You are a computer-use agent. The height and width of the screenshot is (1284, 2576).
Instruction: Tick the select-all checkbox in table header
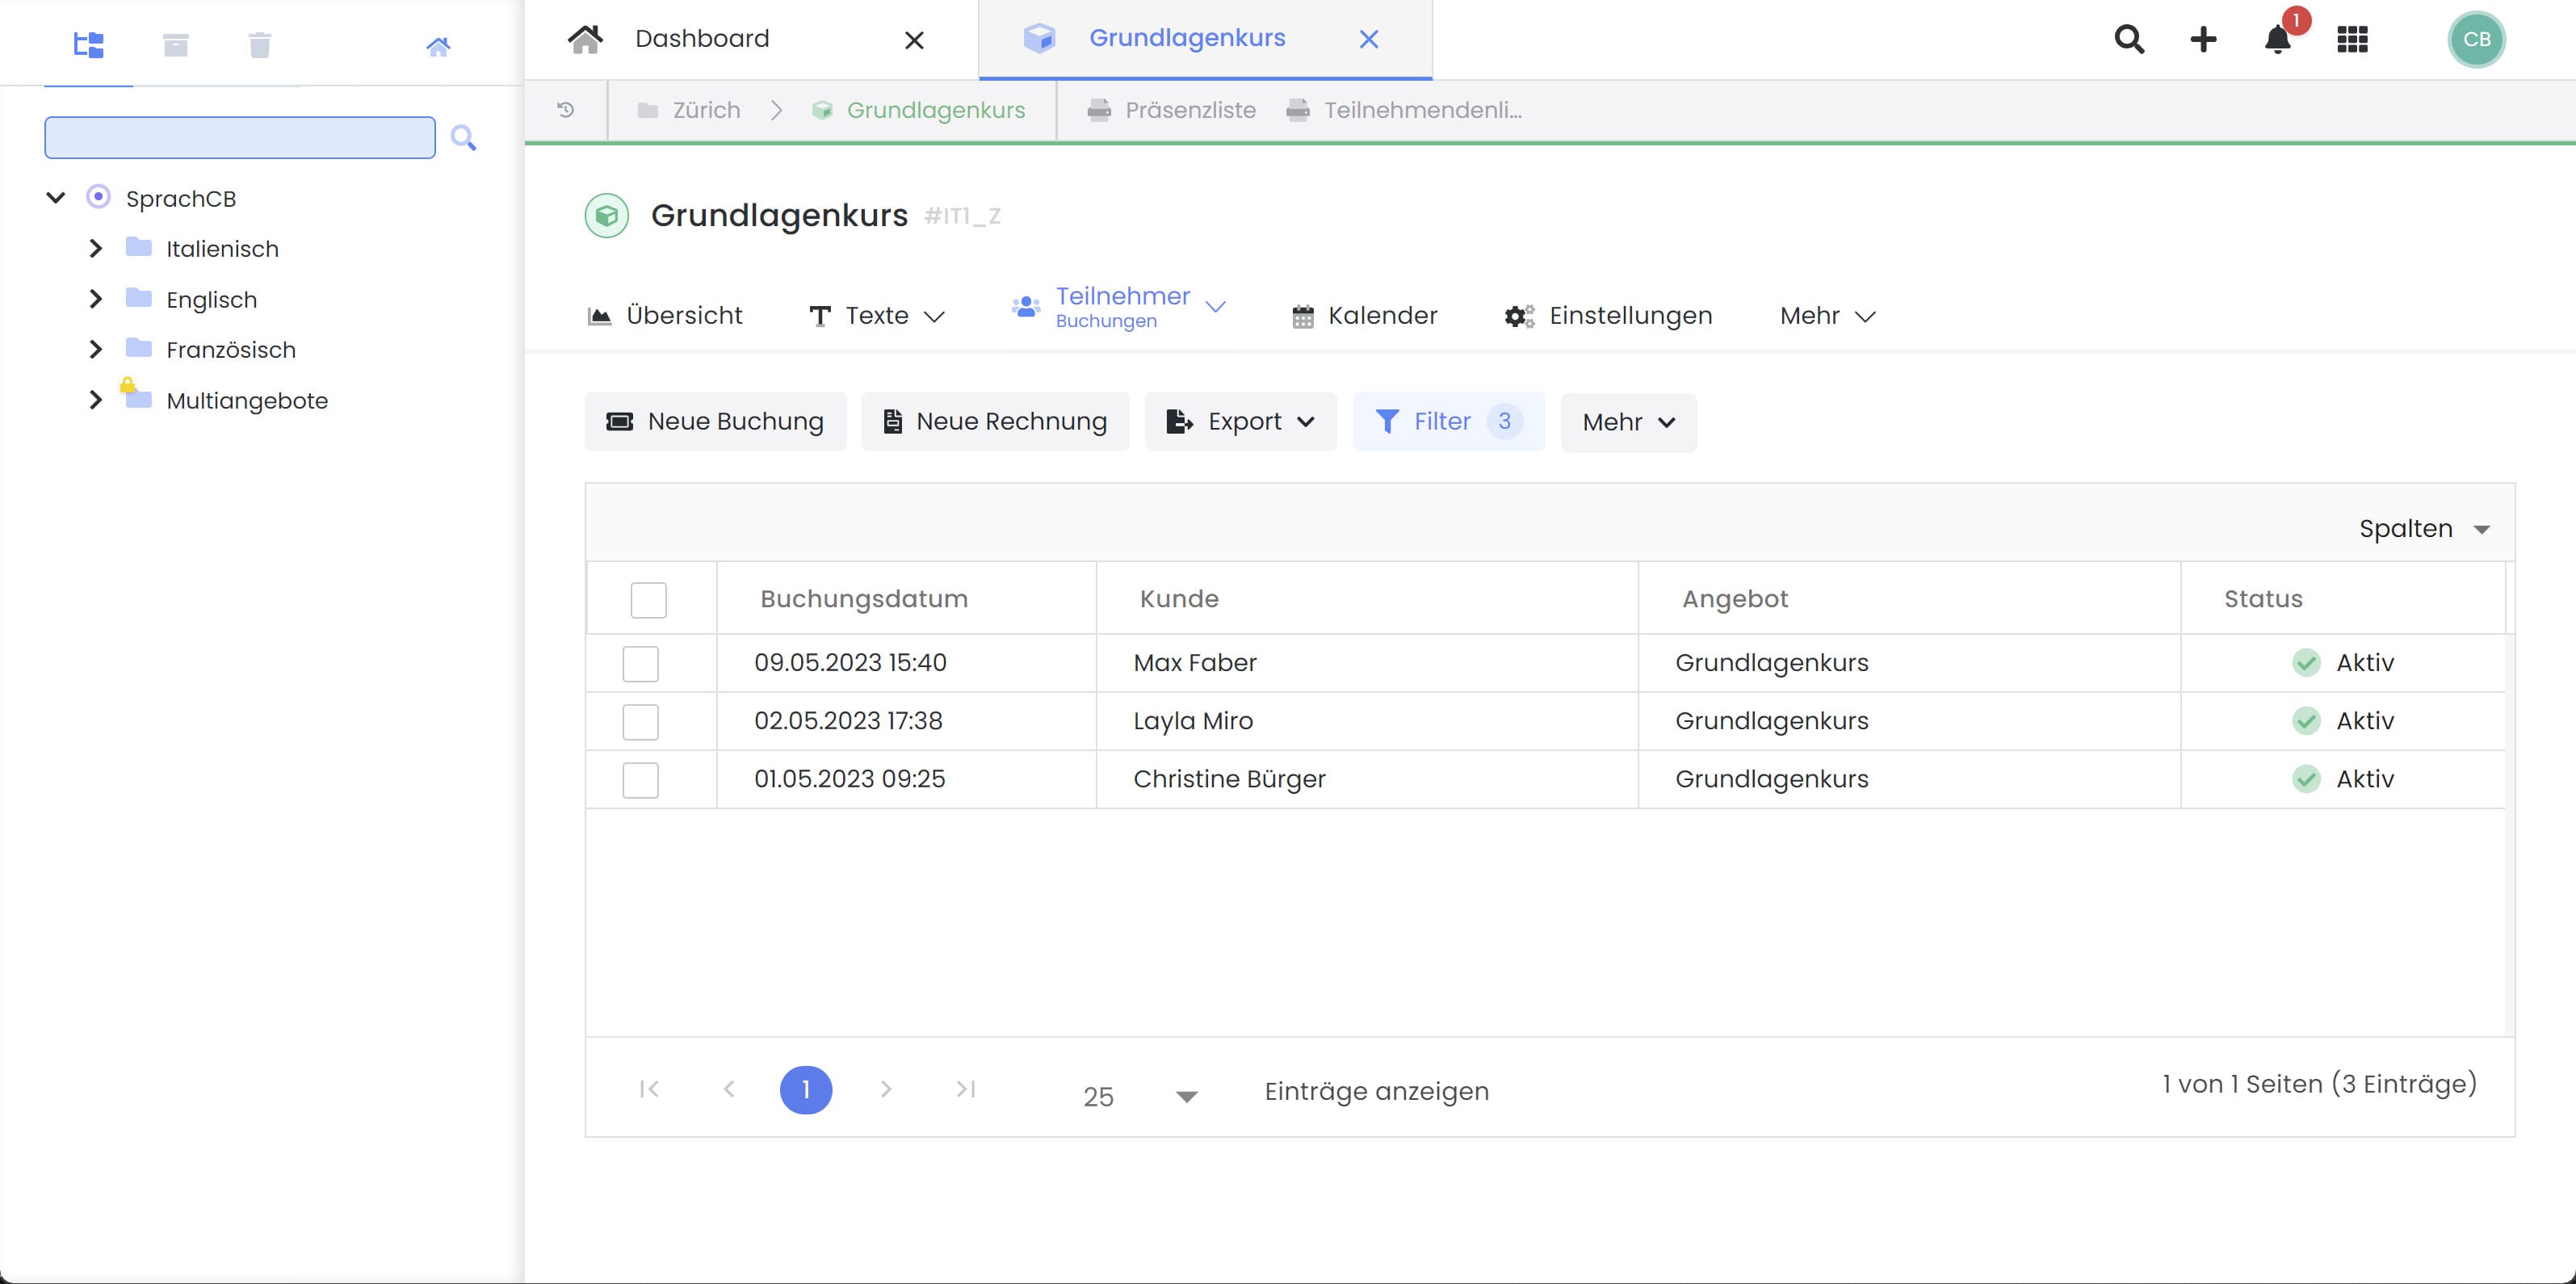click(648, 600)
